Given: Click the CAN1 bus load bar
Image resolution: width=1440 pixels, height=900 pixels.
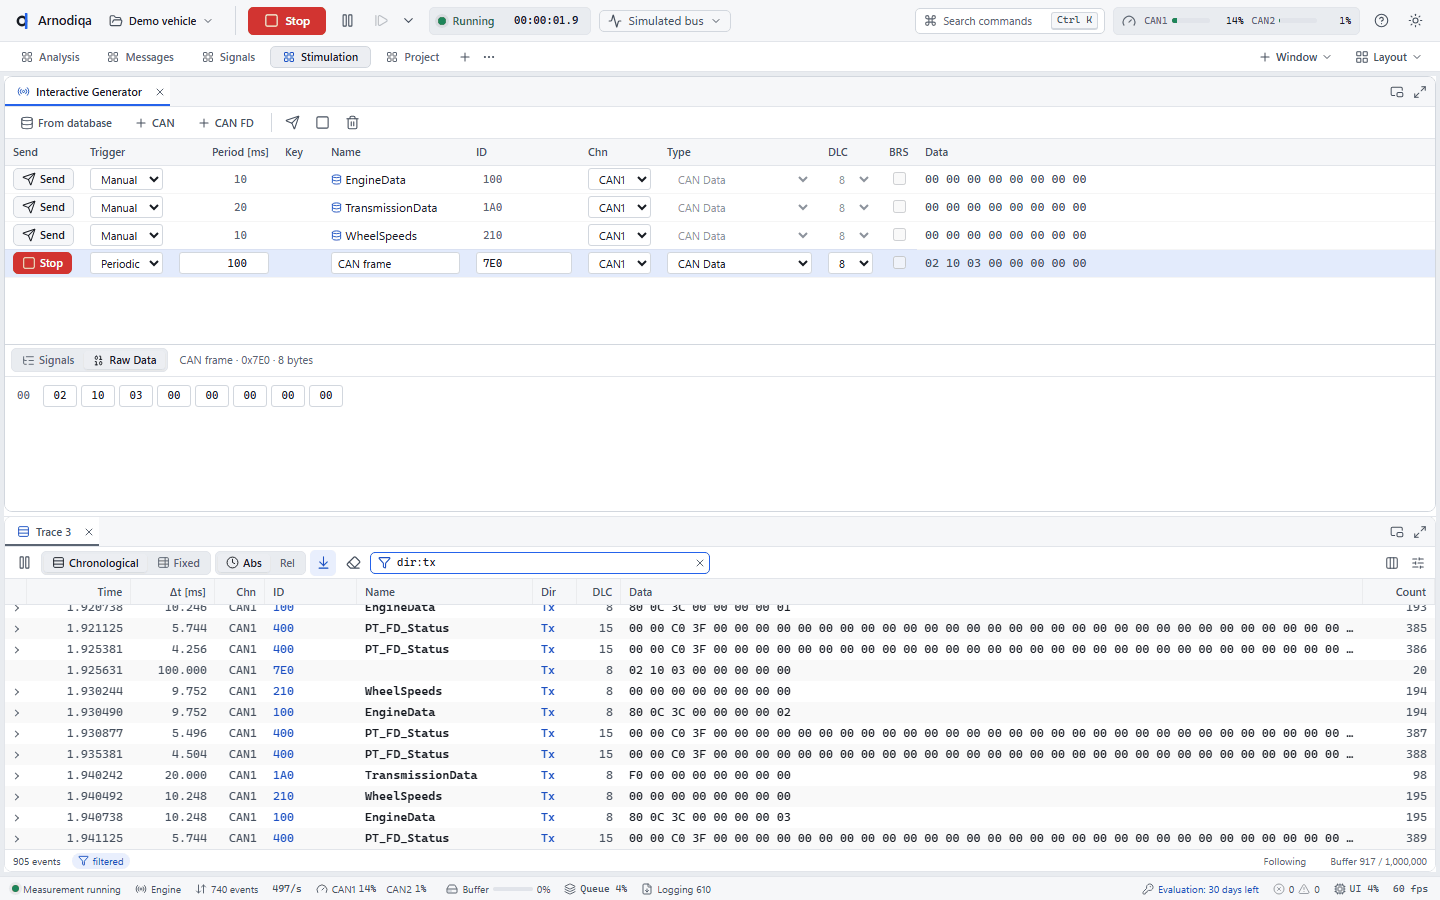Looking at the screenshot, I should point(1191,21).
